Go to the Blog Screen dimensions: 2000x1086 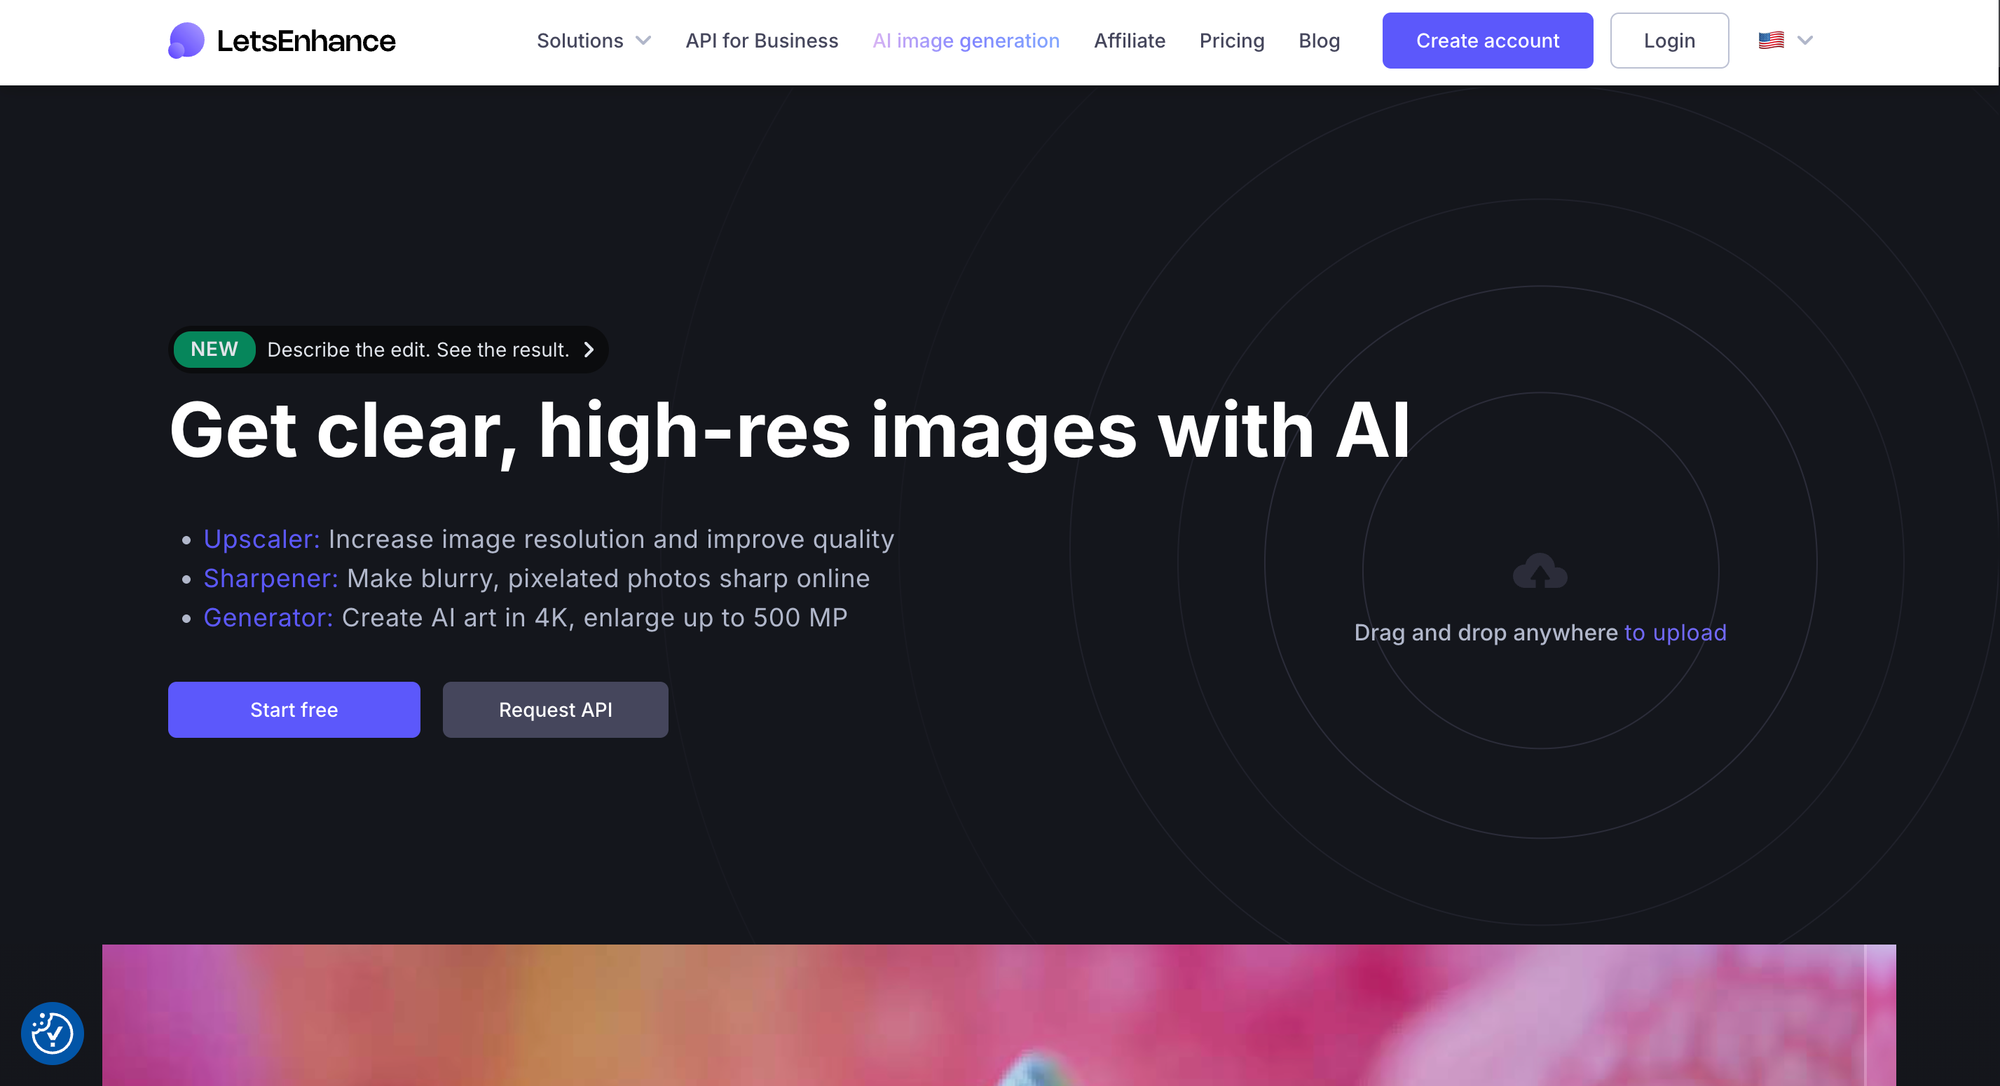(1319, 41)
